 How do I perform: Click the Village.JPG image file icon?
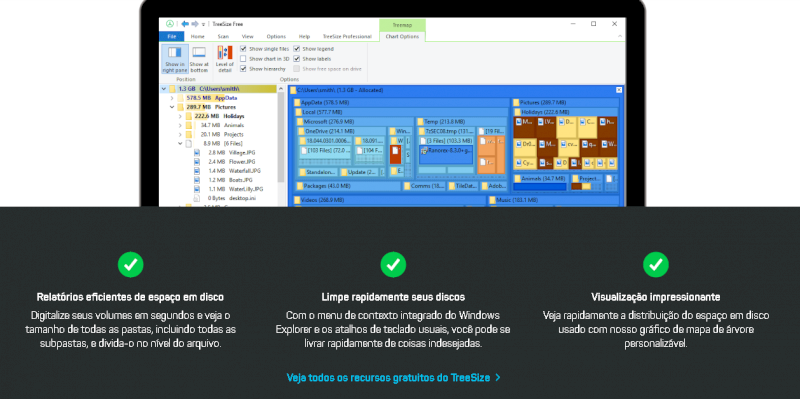[197, 153]
